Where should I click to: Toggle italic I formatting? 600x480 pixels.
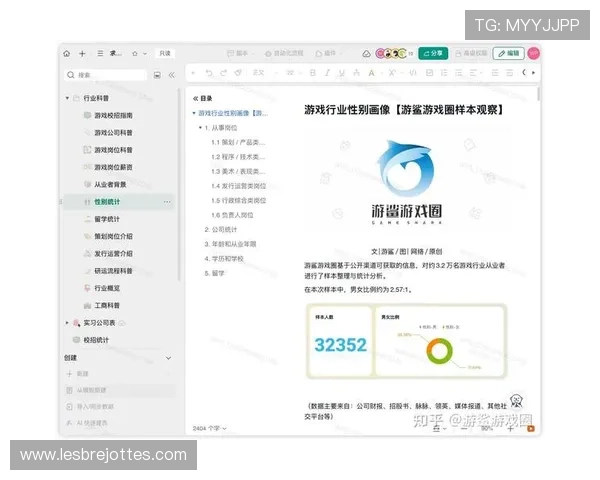(x=327, y=73)
